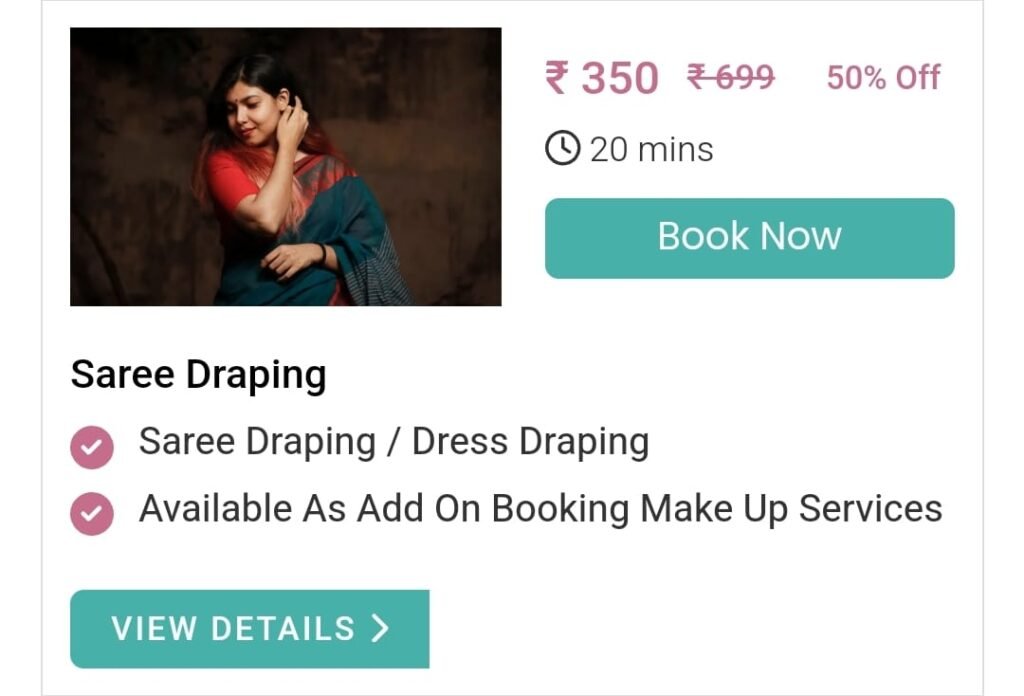Click the checkmark beside Available As Add On
Viewport: 1024px width, 696px height.
pos(92,514)
